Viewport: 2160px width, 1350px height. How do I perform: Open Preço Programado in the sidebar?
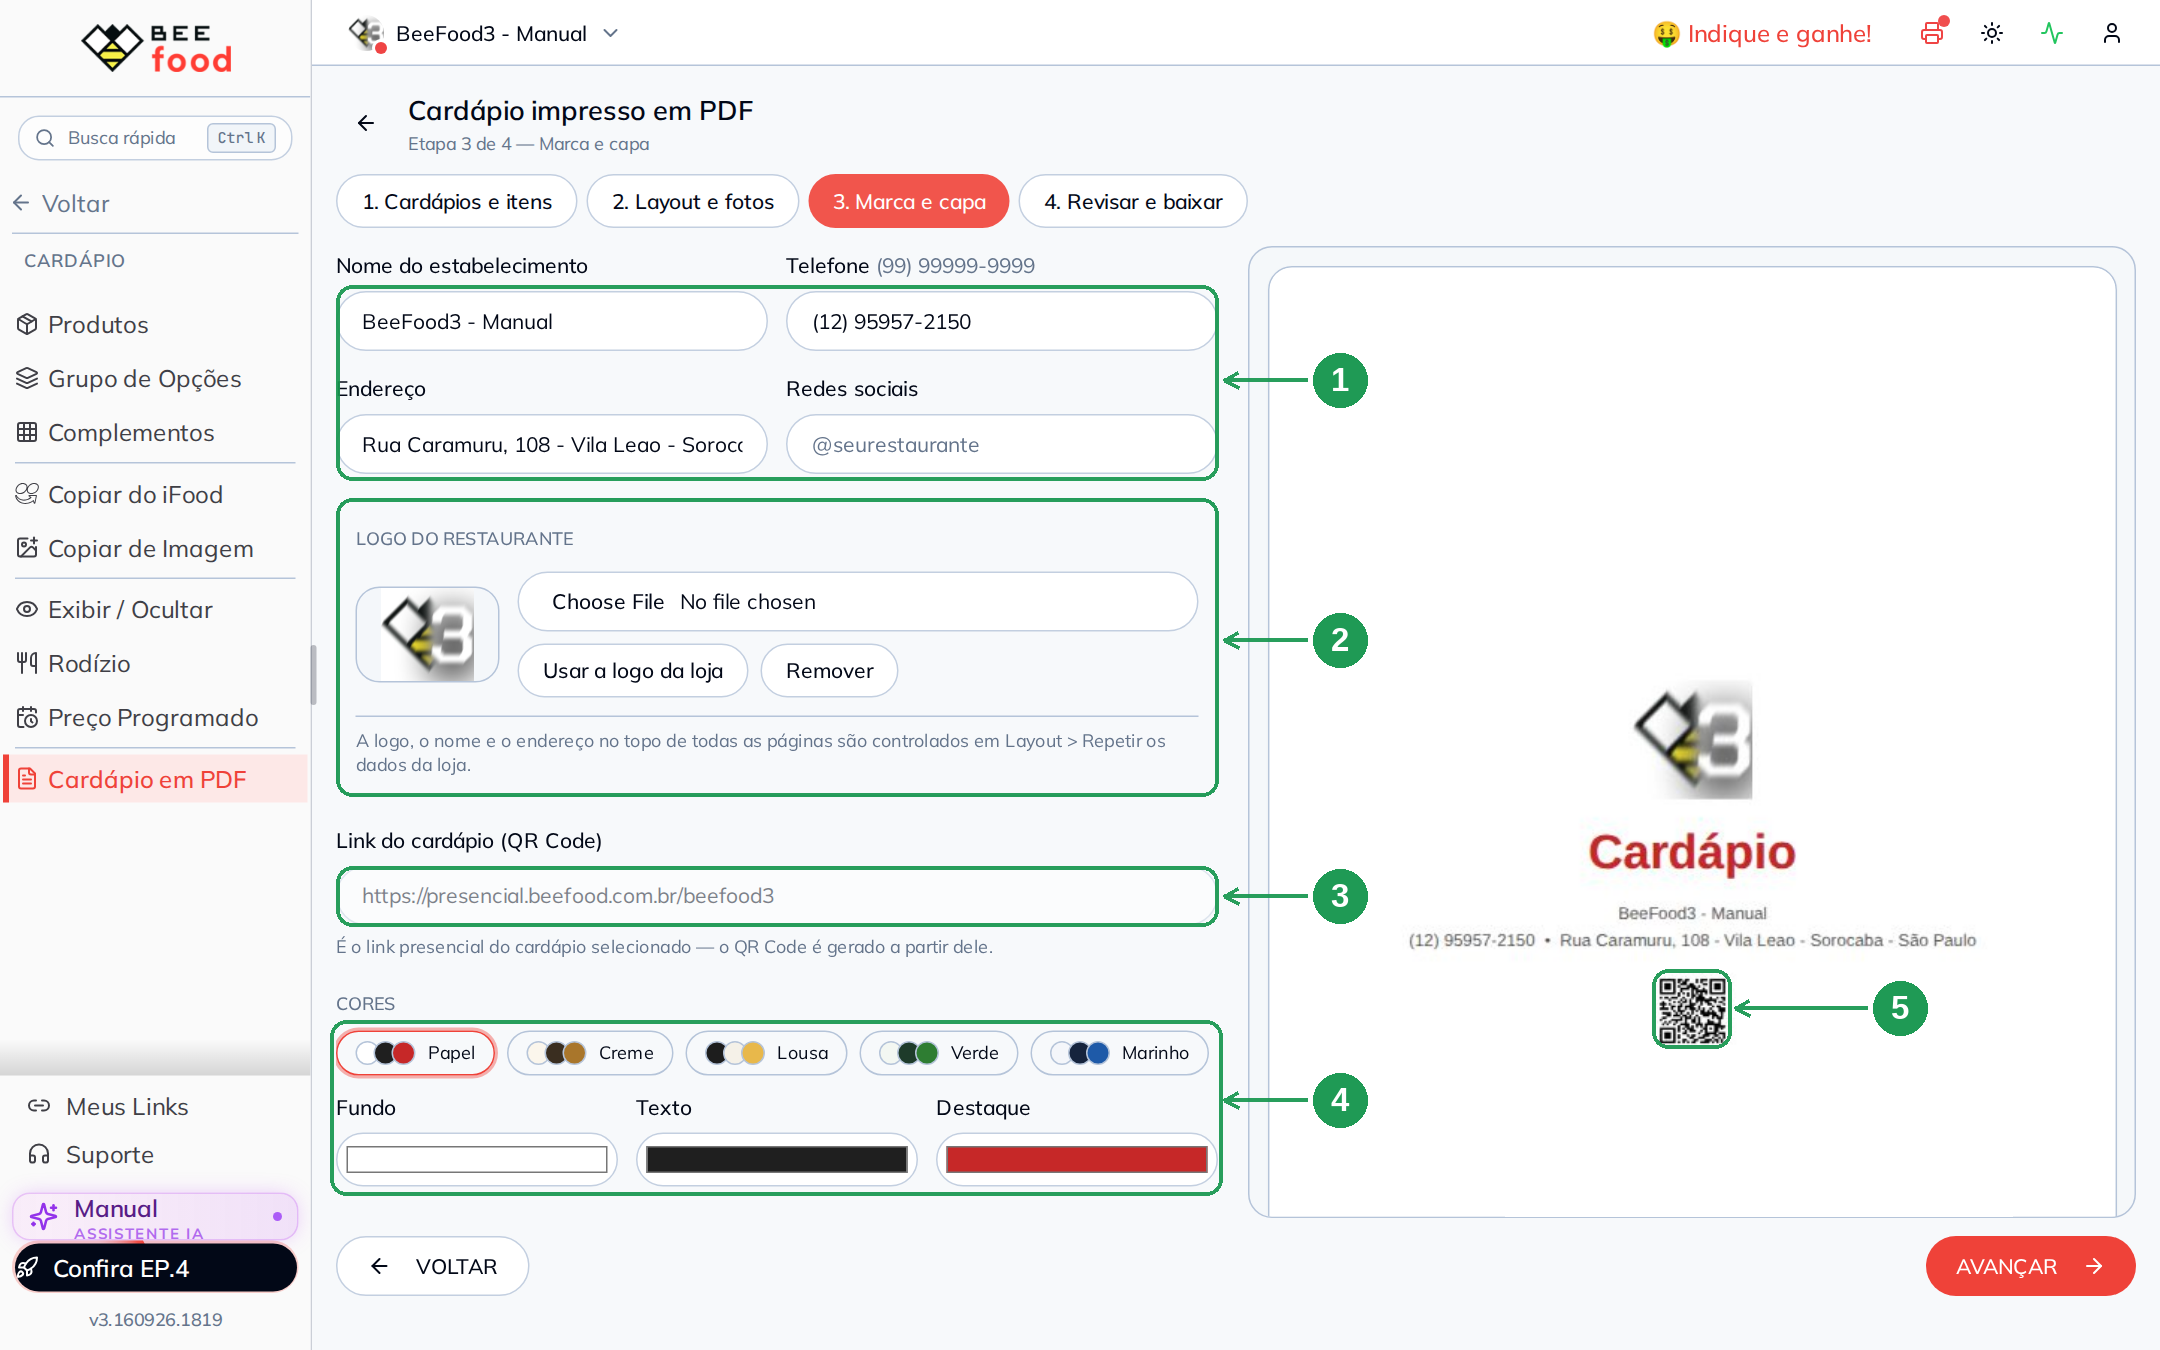tap(155, 717)
